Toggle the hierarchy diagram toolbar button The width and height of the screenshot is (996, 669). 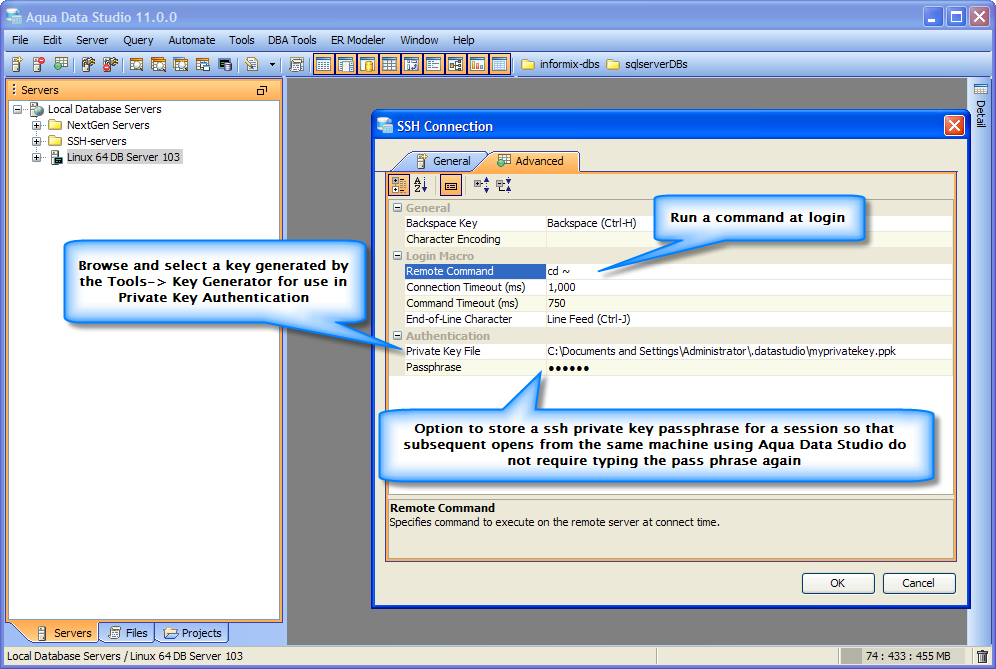455,64
